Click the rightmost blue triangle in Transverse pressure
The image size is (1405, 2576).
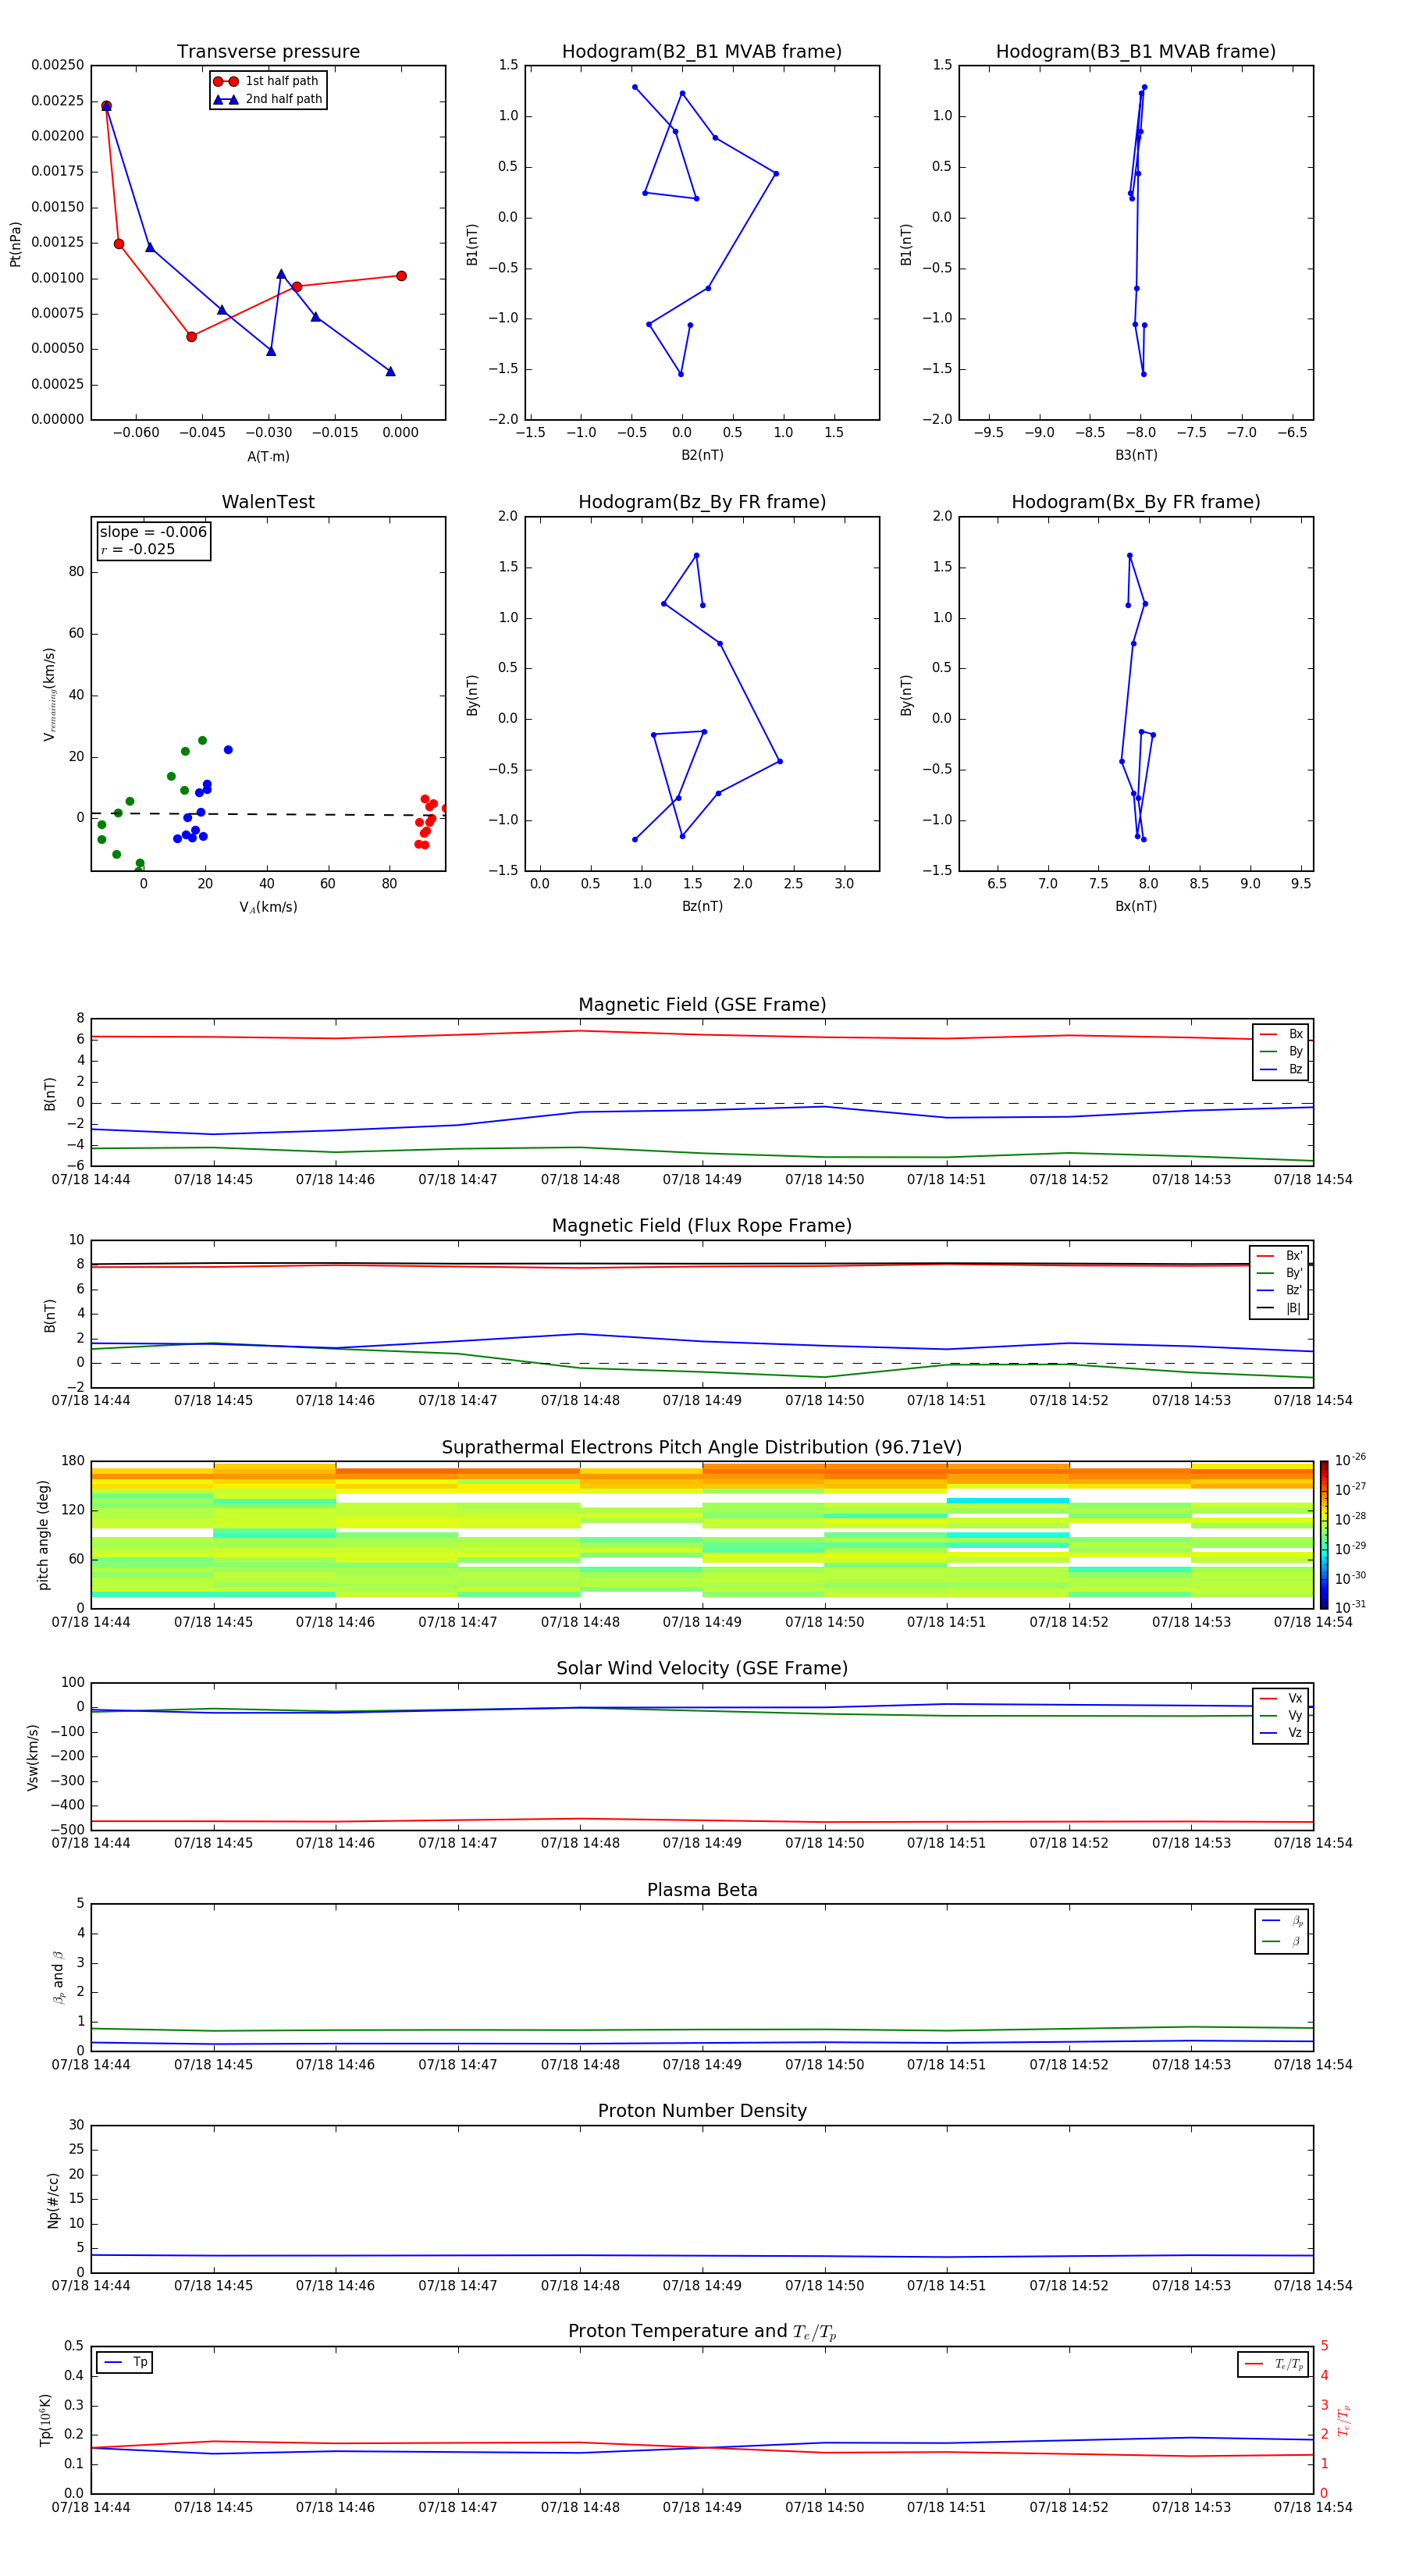pos(390,371)
